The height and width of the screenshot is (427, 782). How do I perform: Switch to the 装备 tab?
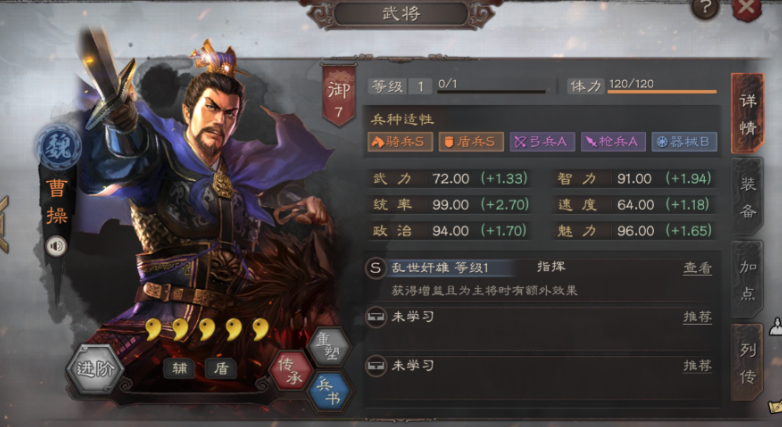[747, 197]
